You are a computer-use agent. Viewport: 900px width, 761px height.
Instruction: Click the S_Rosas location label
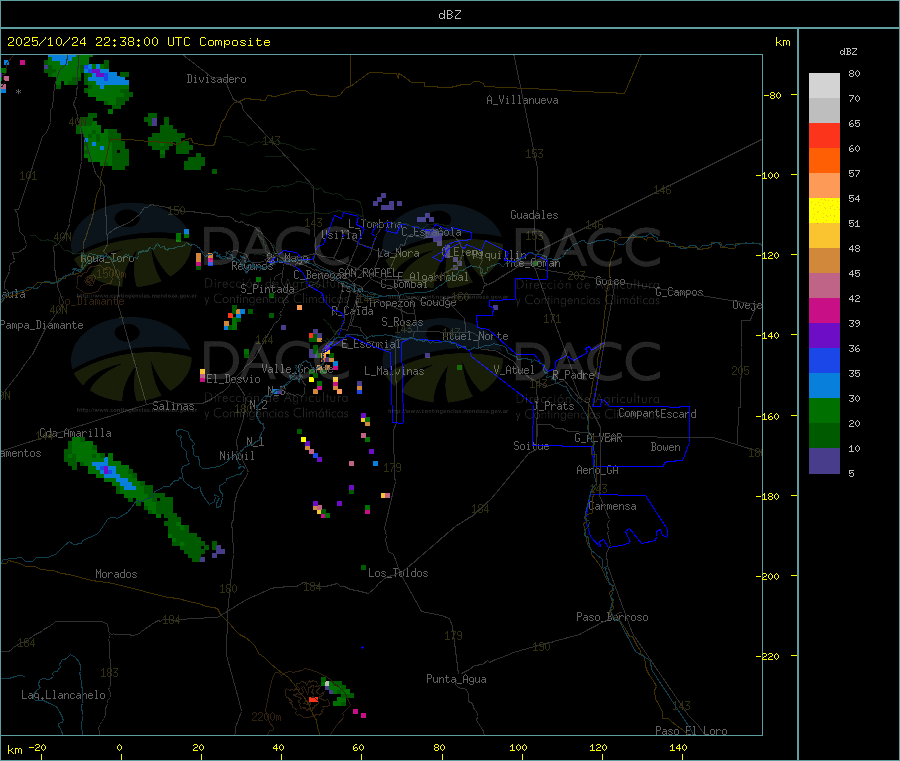402,322
